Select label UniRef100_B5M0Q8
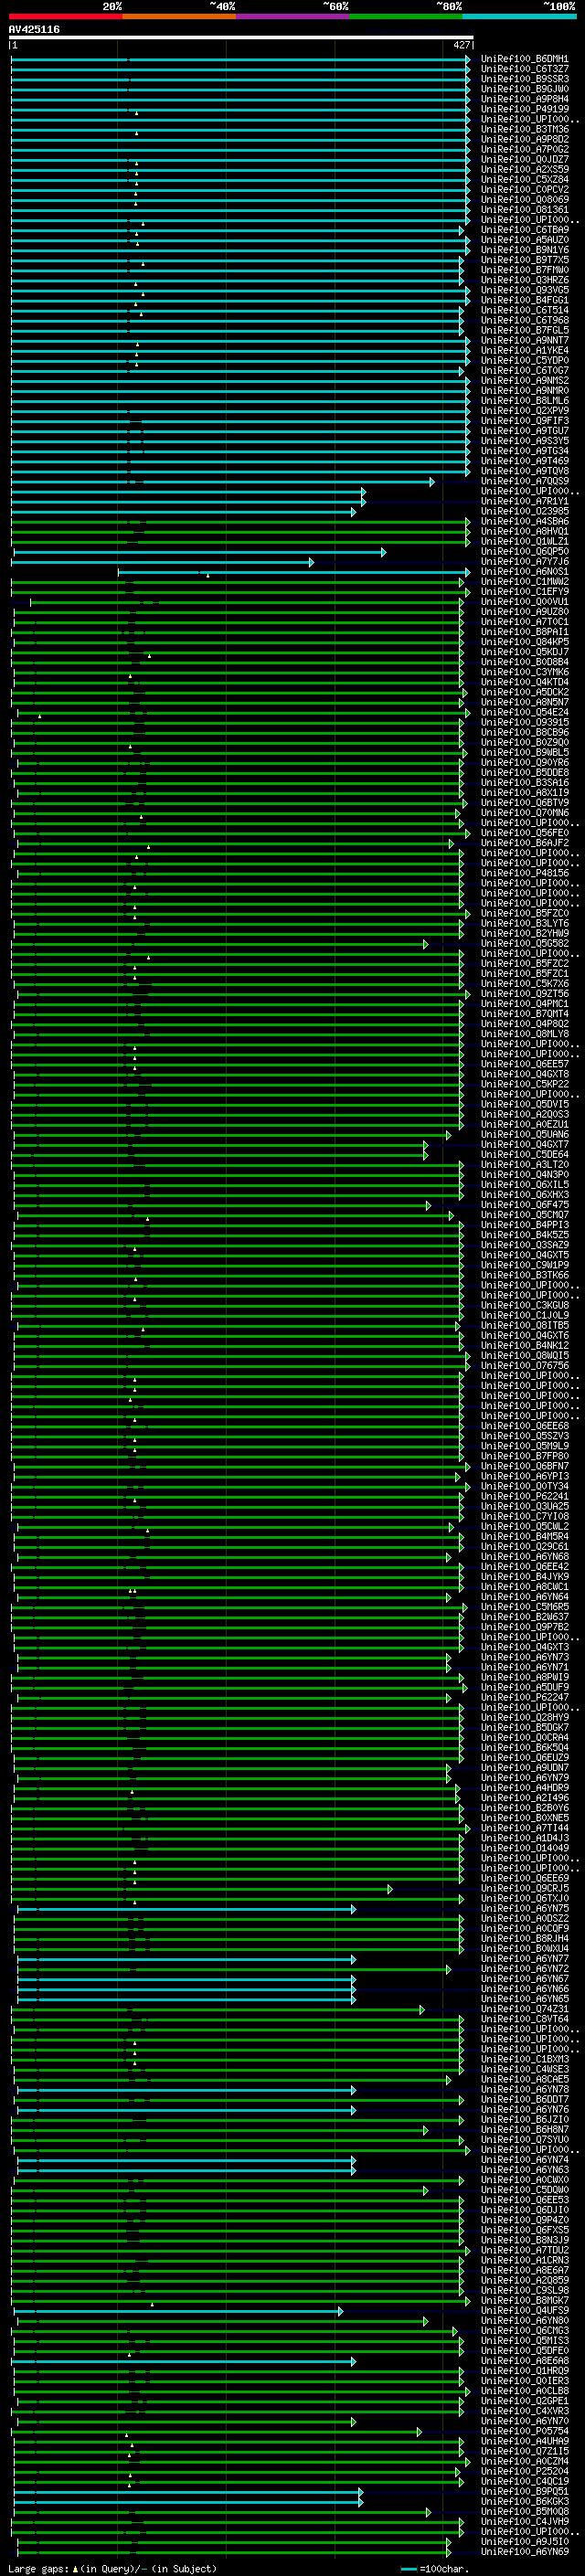Image resolution: width=585 pixels, height=2576 pixels. (x=525, y=2512)
